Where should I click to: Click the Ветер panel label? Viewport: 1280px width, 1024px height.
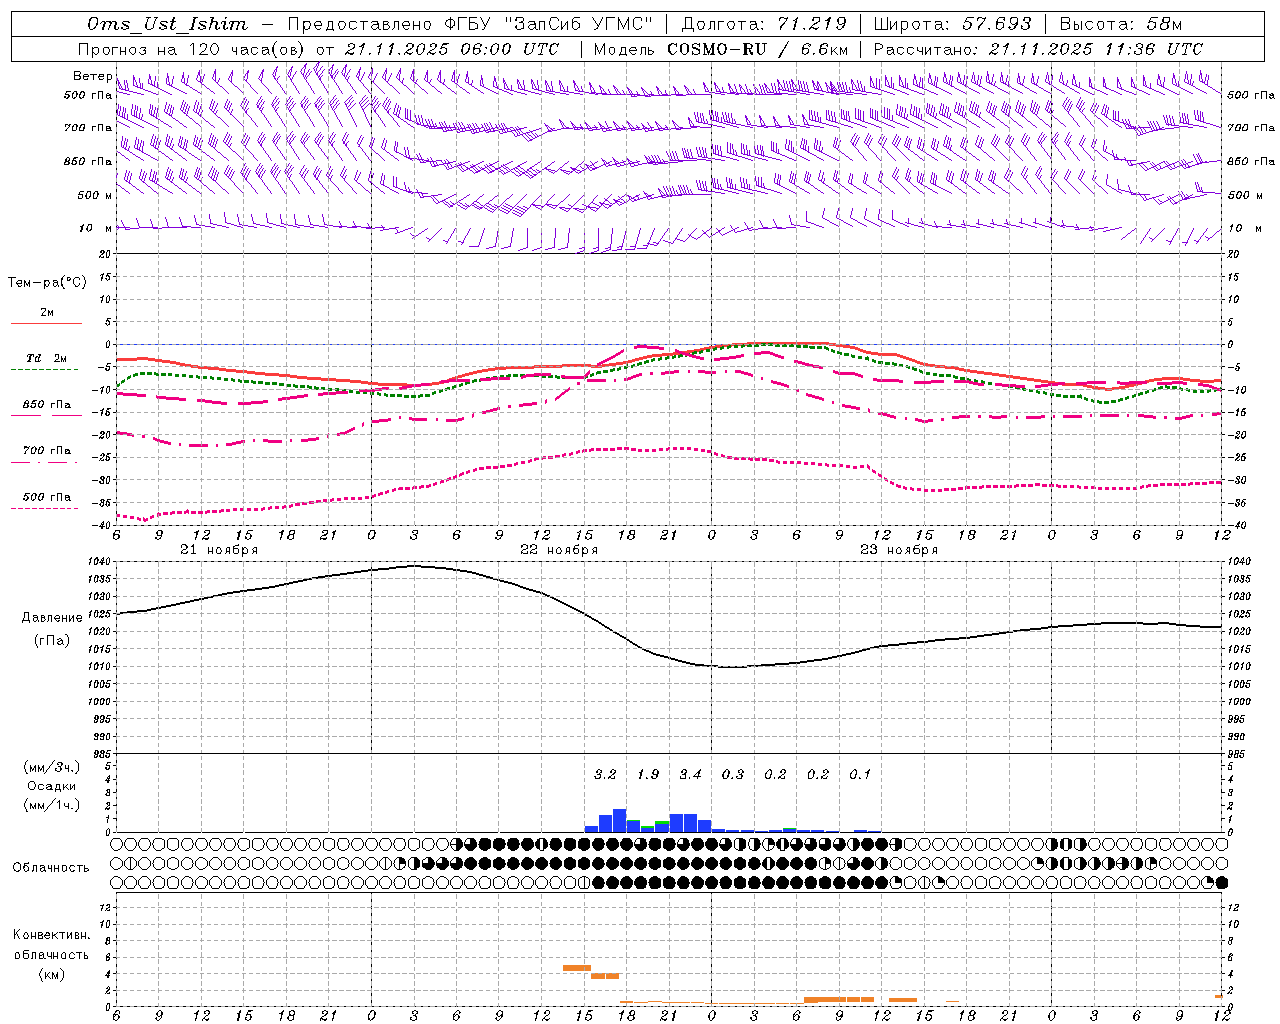click(x=93, y=76)
